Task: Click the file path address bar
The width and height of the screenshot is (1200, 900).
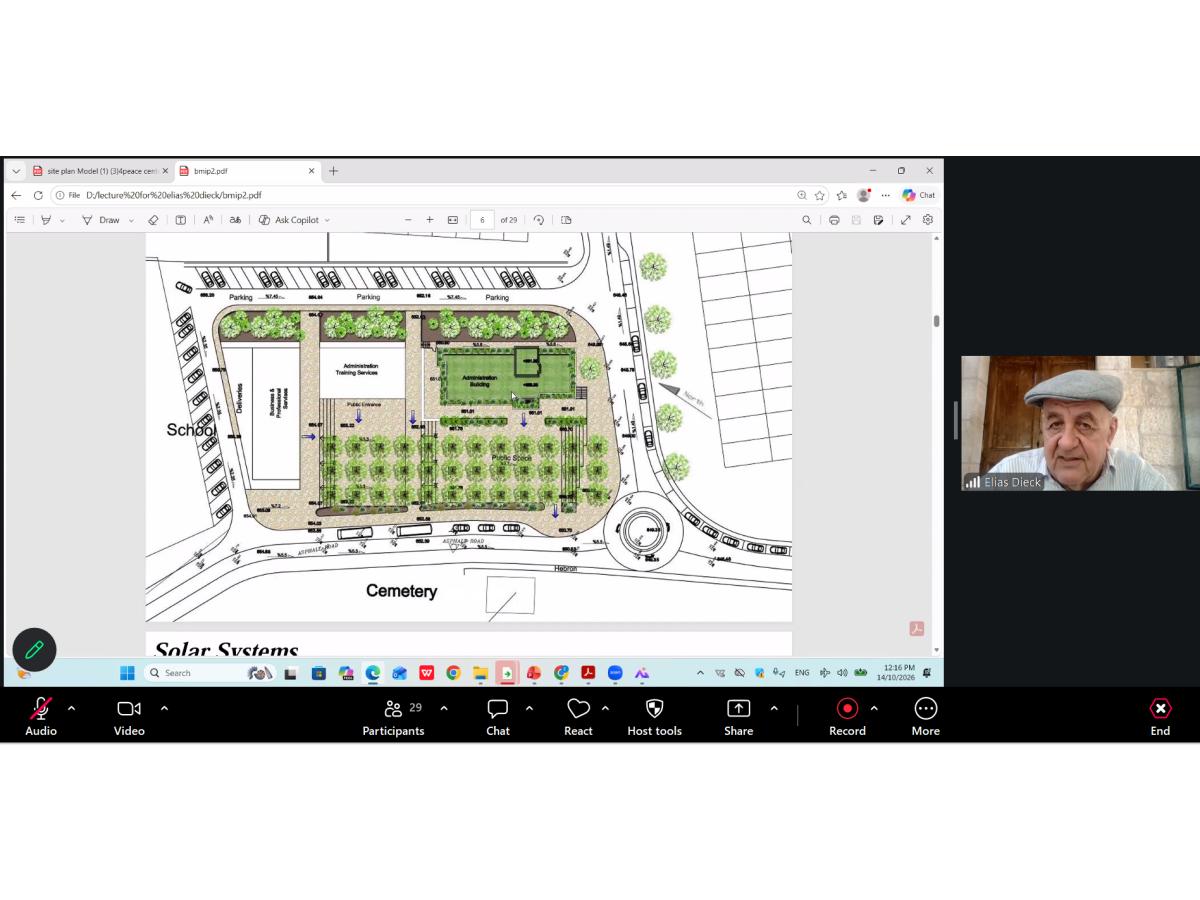Action: [430, 195]
